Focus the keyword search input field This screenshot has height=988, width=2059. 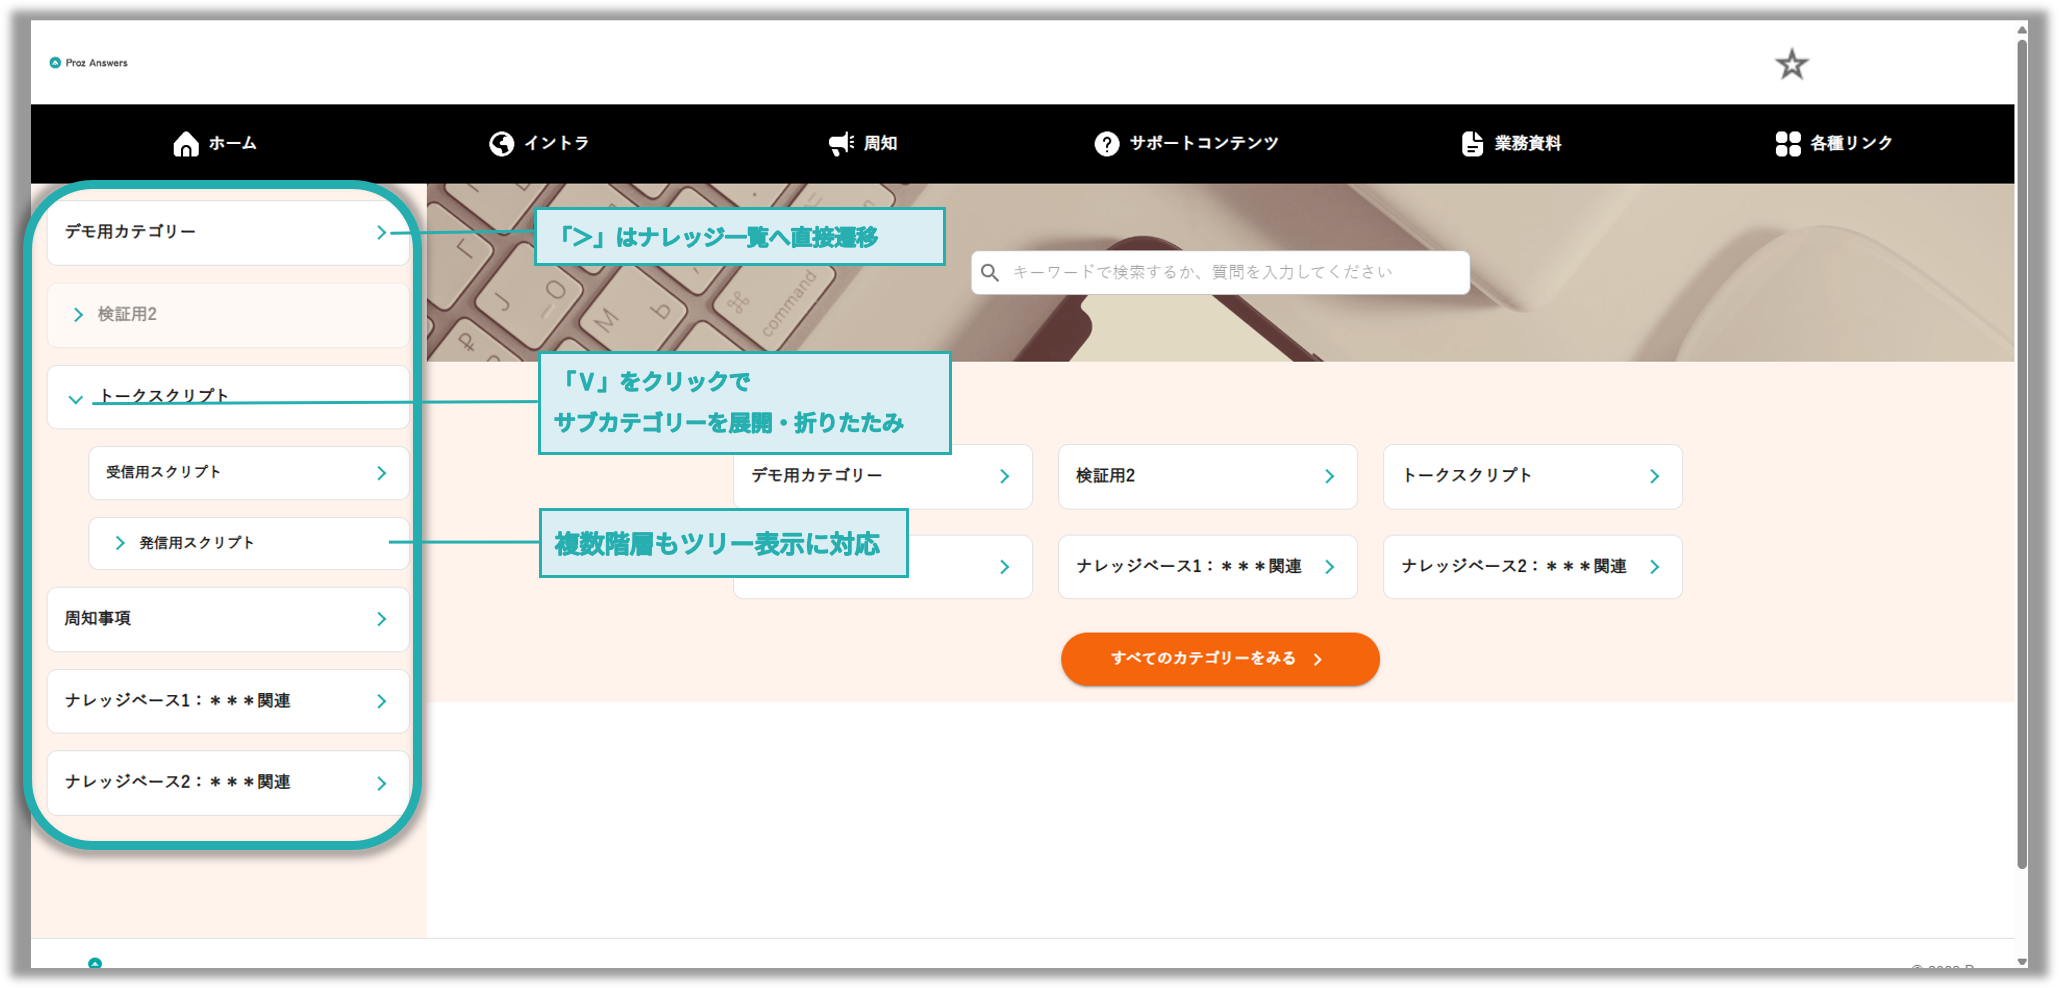click(1220, 272)
